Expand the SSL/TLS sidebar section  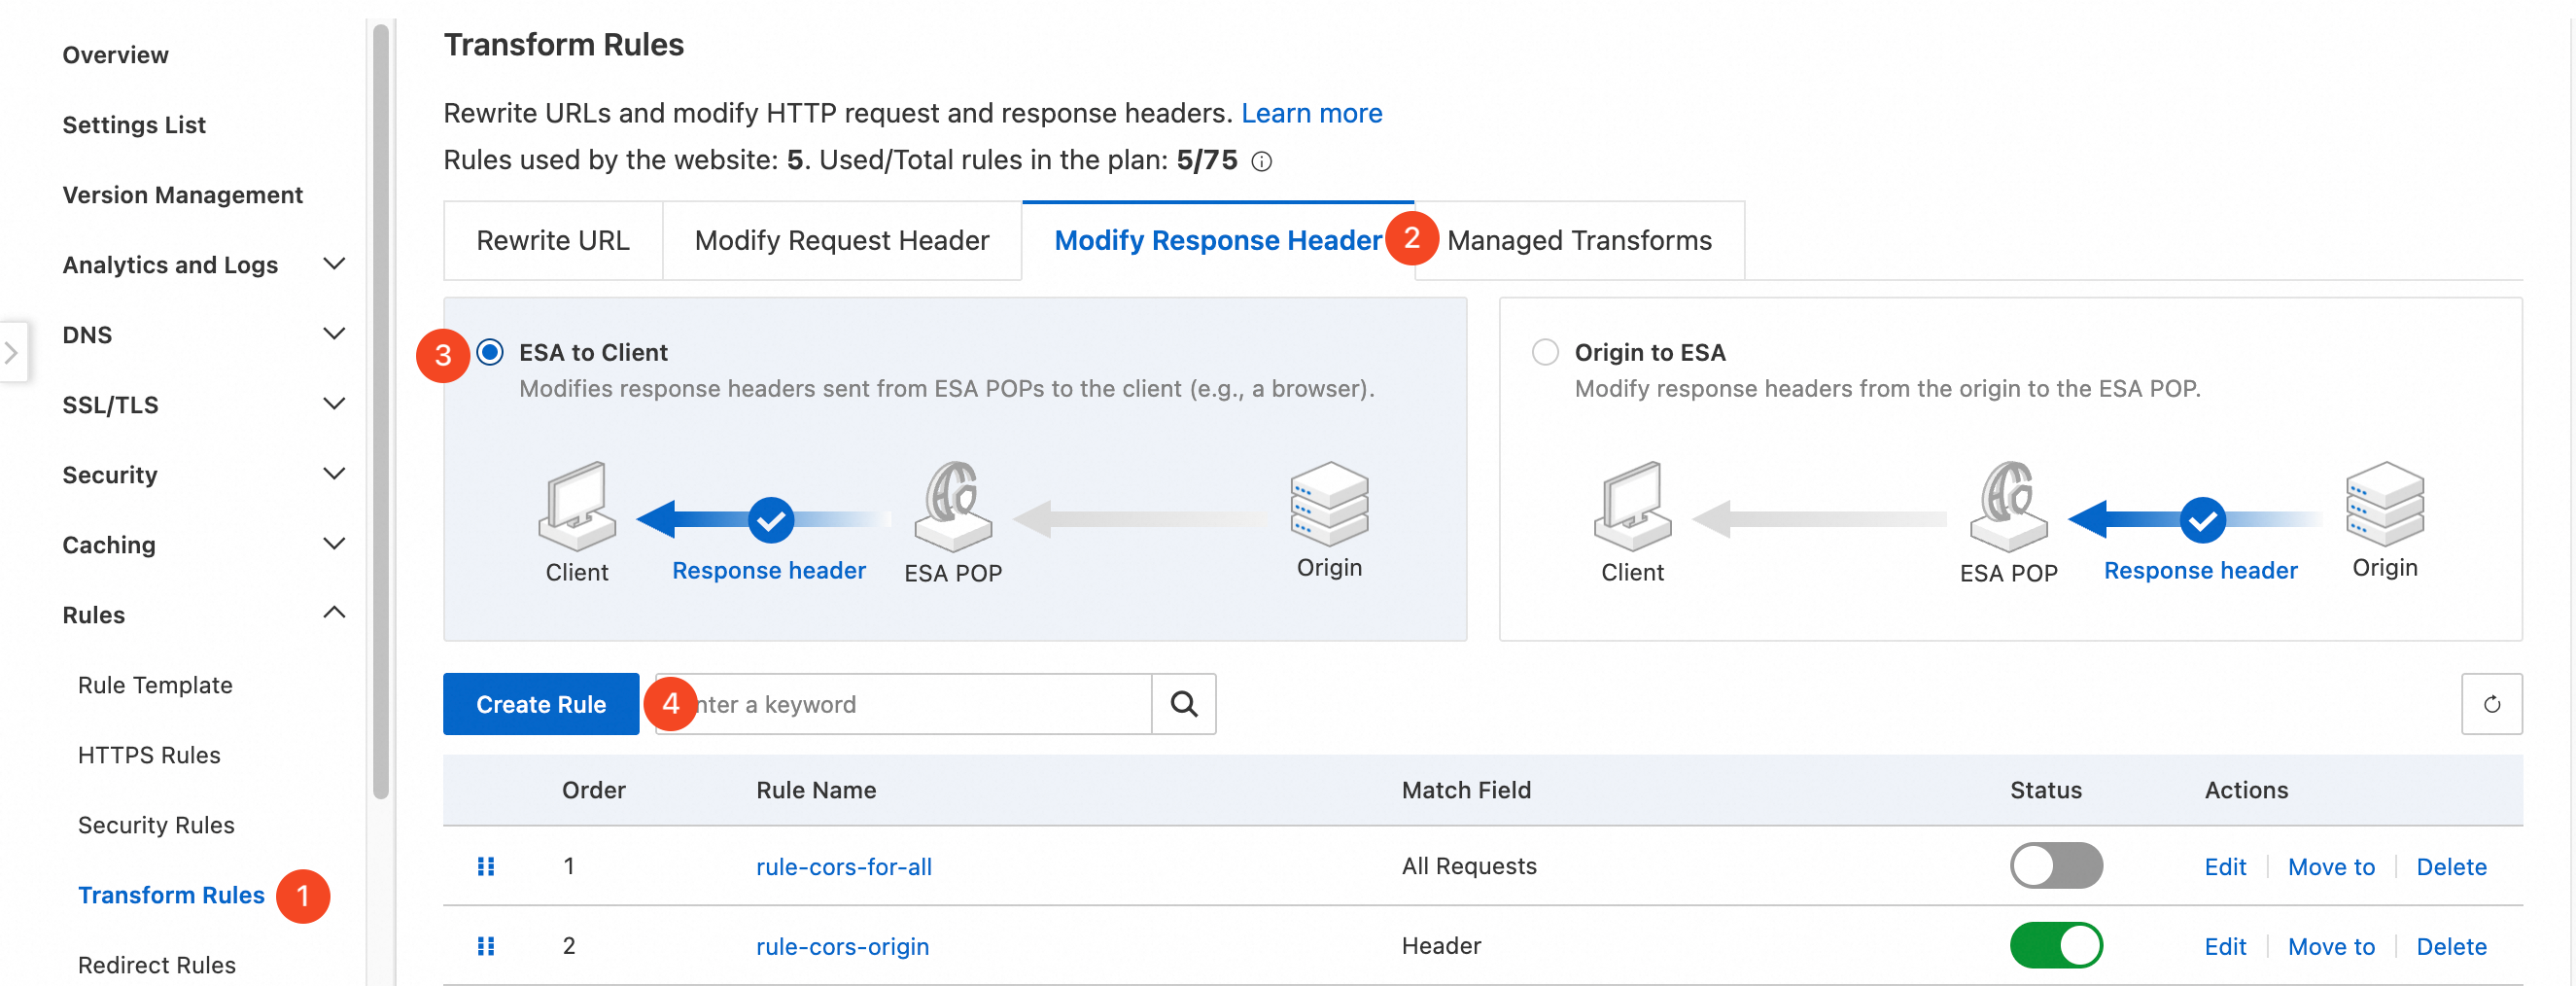pos(334,404)
